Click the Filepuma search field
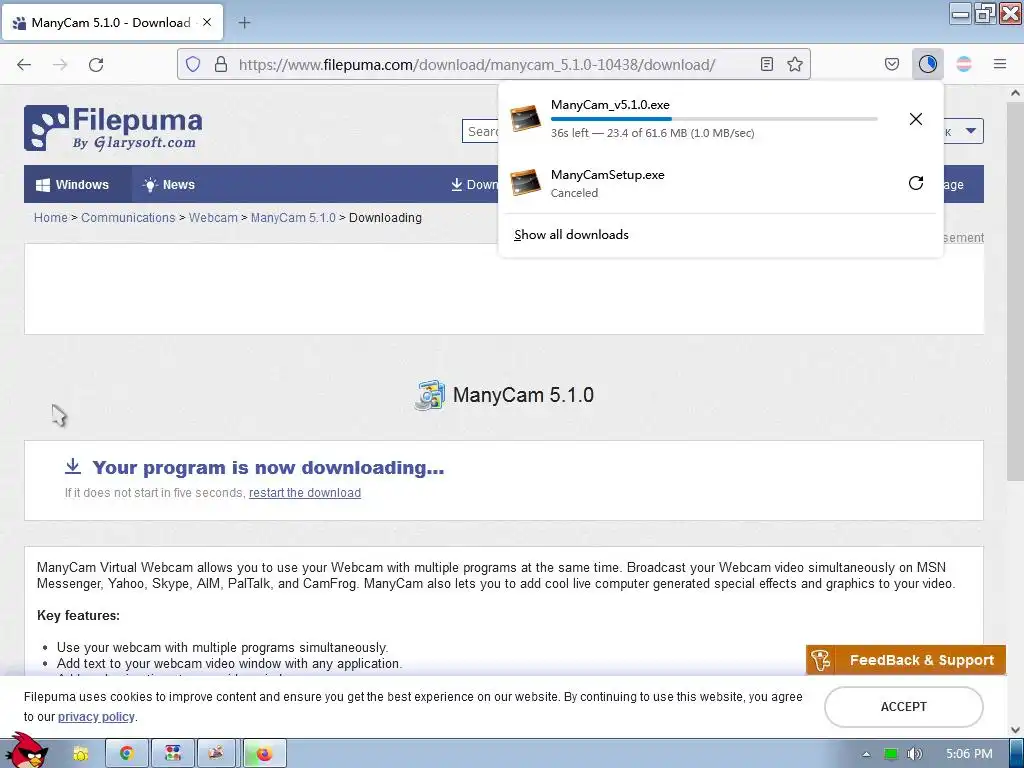The height and width of the screenshot is (768, 1024). point(481,131)
